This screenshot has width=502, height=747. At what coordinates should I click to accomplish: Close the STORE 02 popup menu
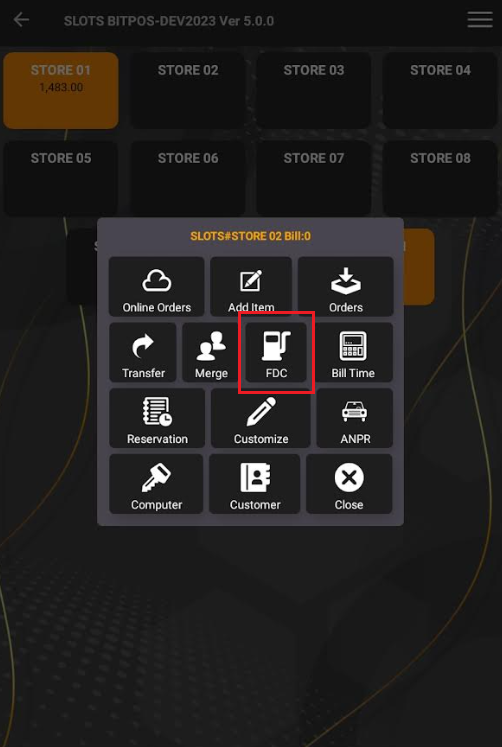(x=349, y=484)
